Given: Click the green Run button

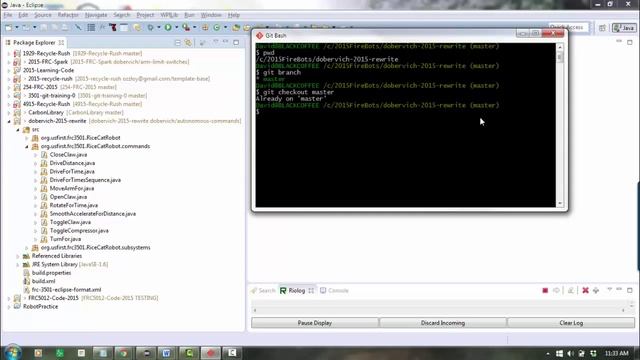Looking at the screenshot, I should (x=168, y=27).
